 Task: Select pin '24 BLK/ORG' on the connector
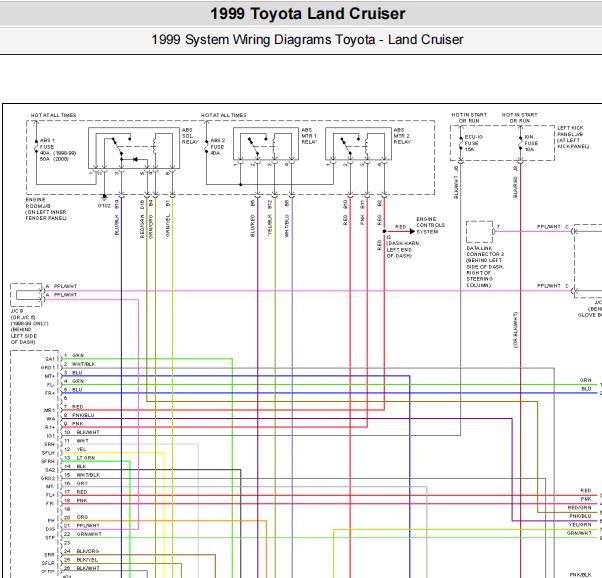[x=82, y=551]
